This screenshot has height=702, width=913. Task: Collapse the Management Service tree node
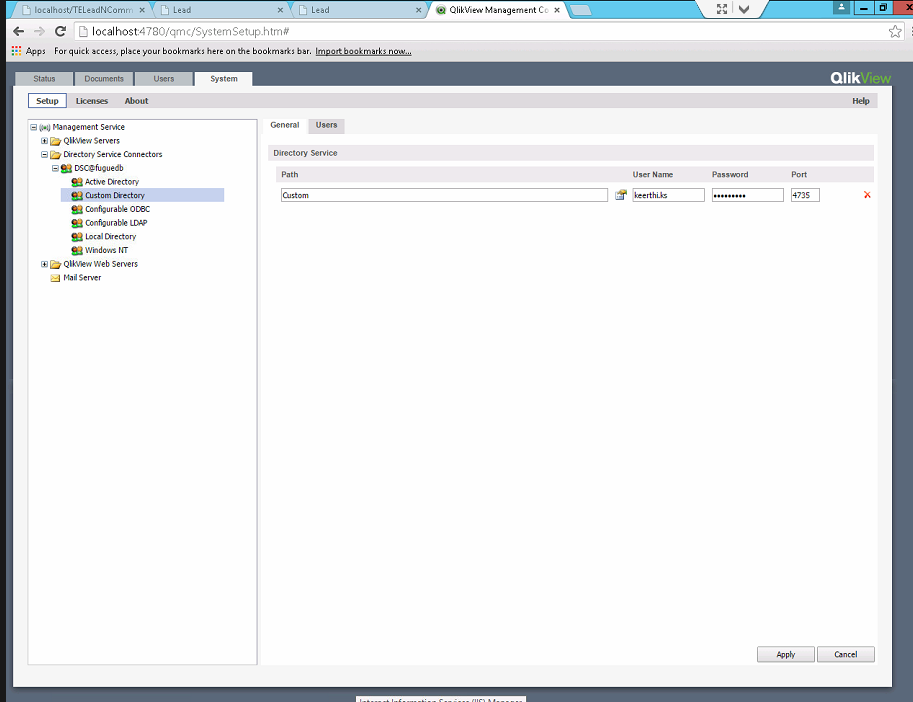click(34, 127)
